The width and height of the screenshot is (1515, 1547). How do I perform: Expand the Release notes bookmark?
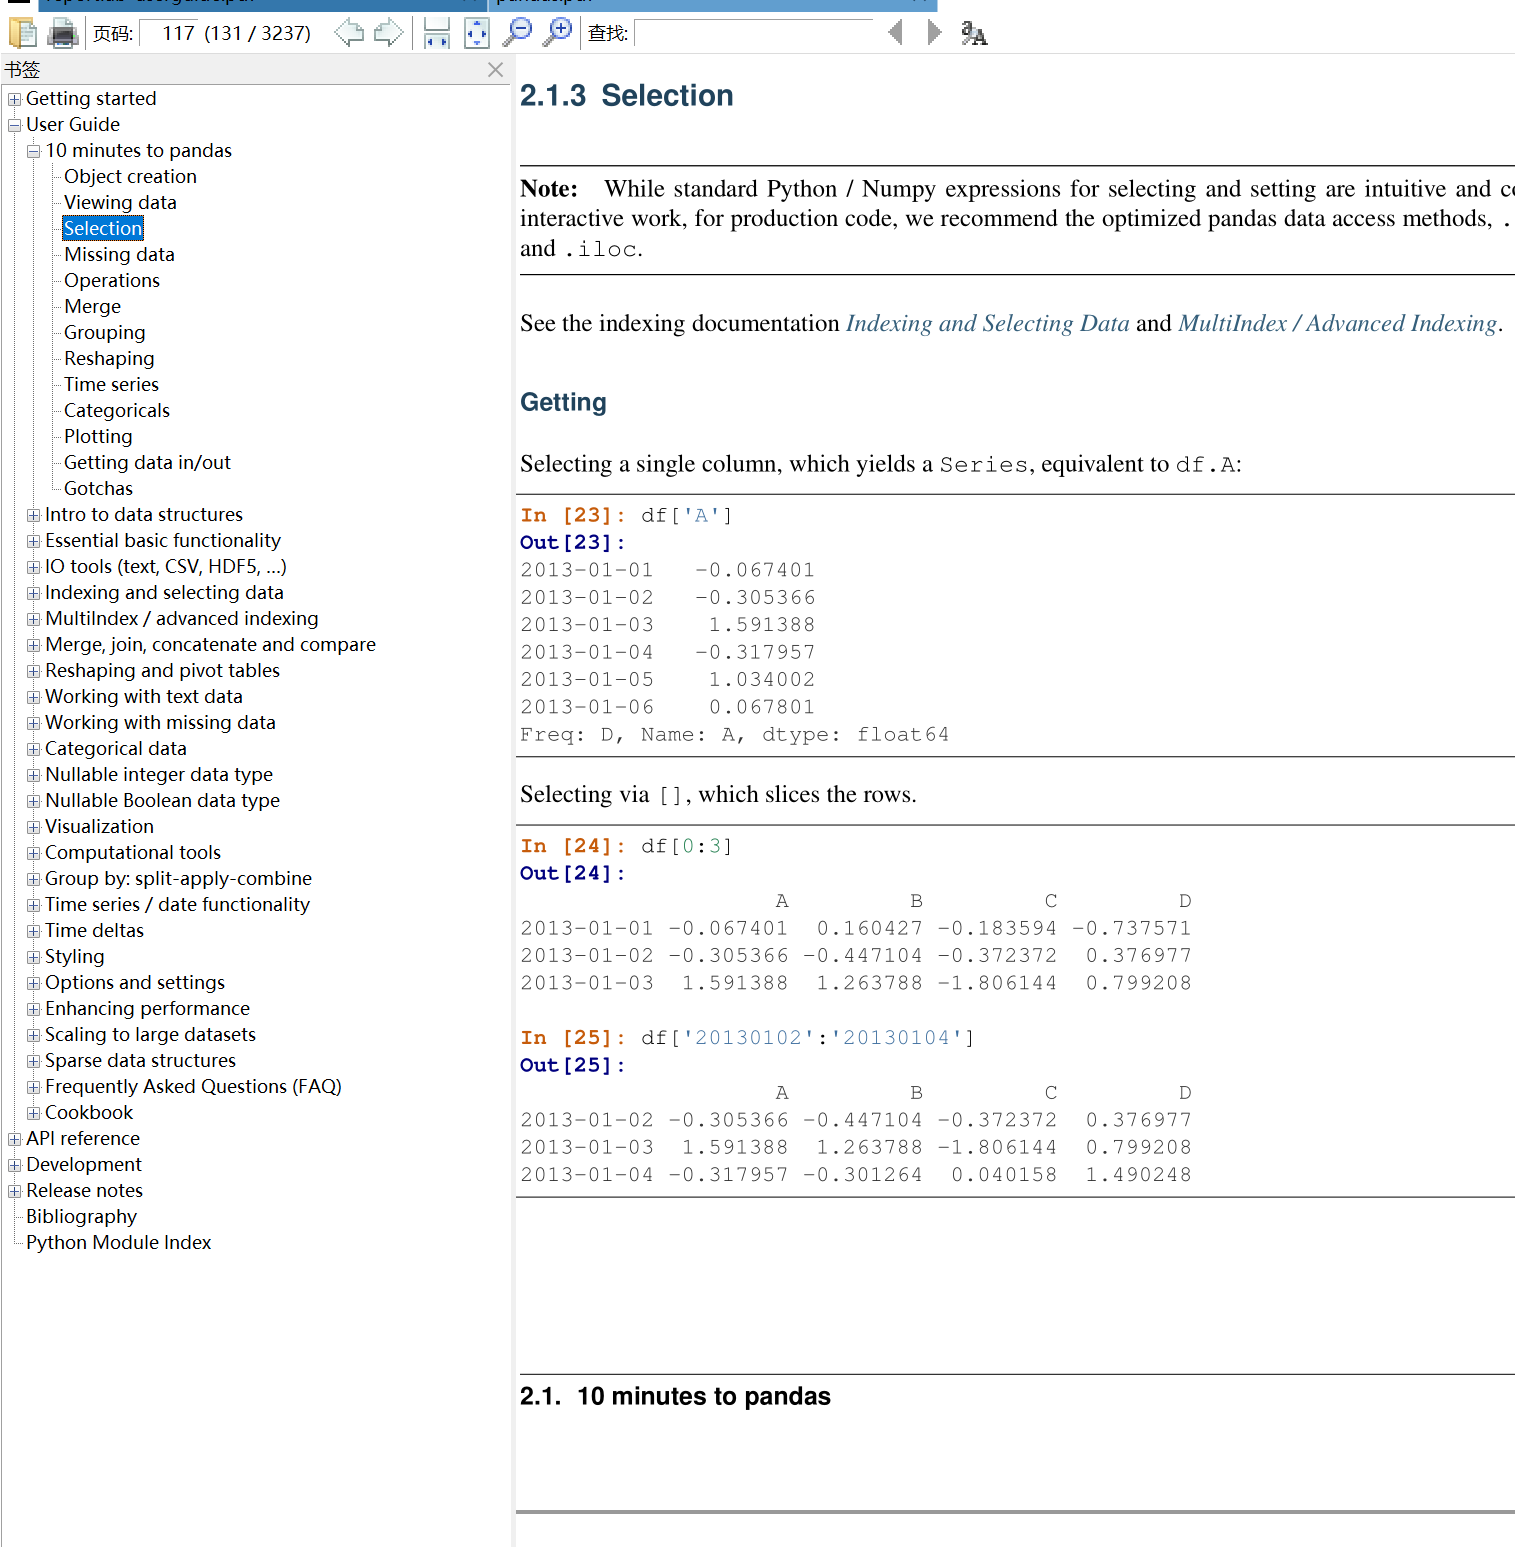click(x=14, y=1191)
